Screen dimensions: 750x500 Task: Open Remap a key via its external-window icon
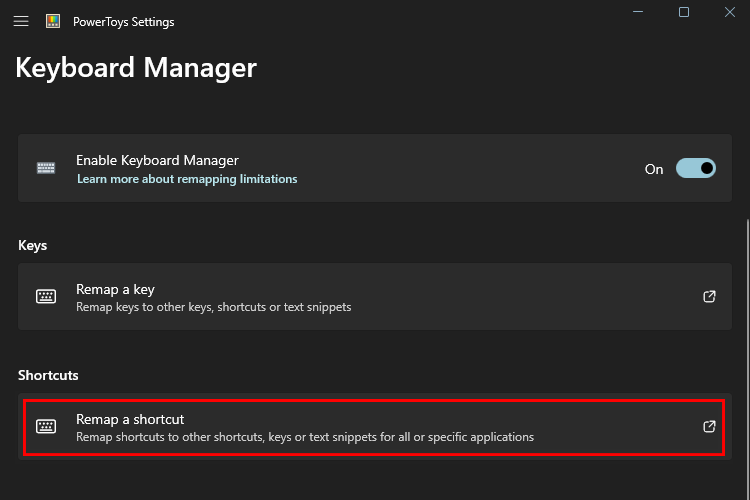point(709,297)
